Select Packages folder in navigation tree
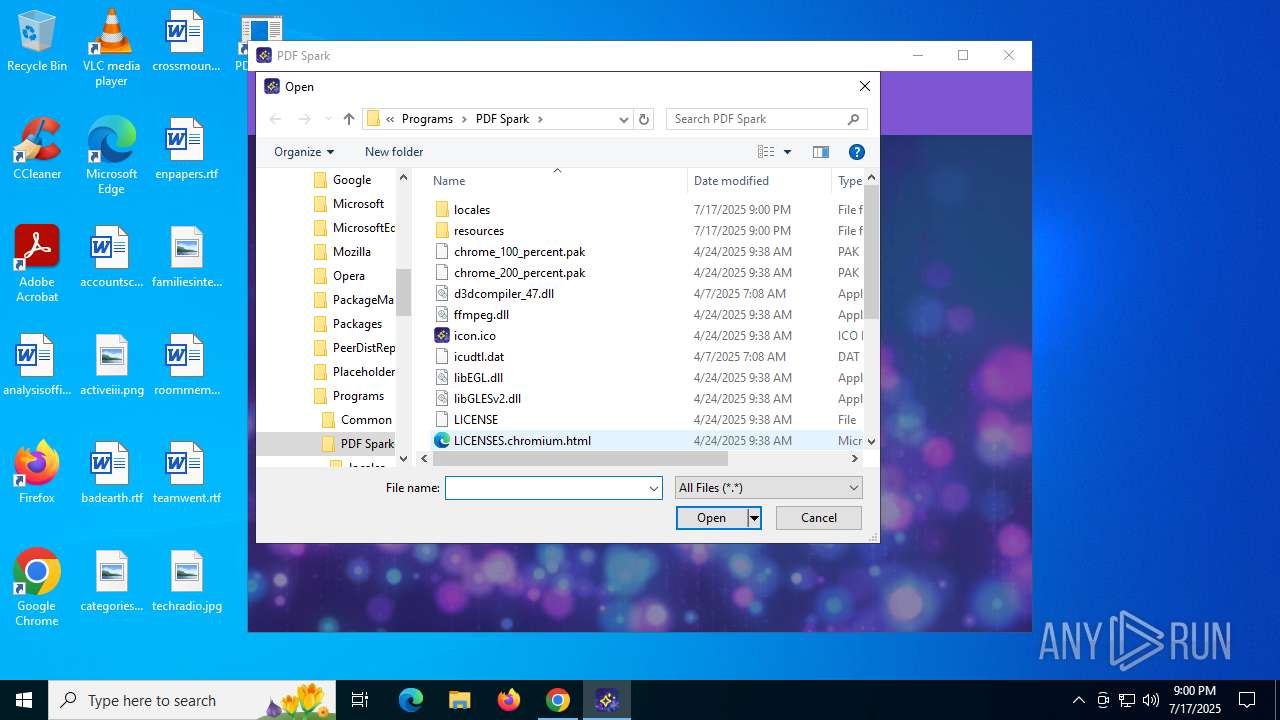The height and width of the screenshot is (720, 1280). (x=357, y=324)
